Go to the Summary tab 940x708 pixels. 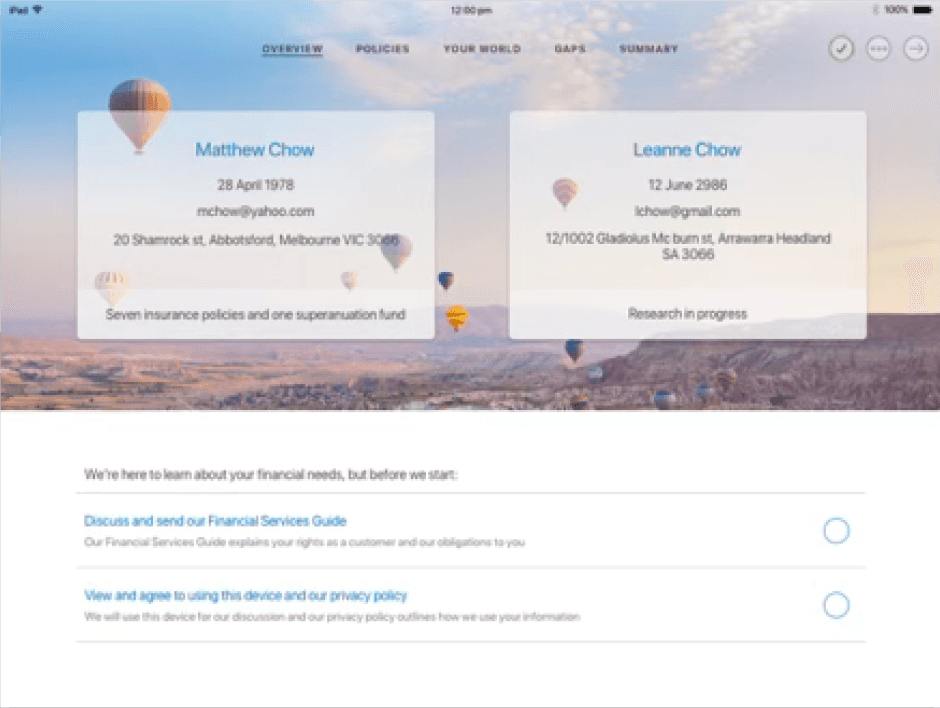pyautogui.click(x=649, y=49)
